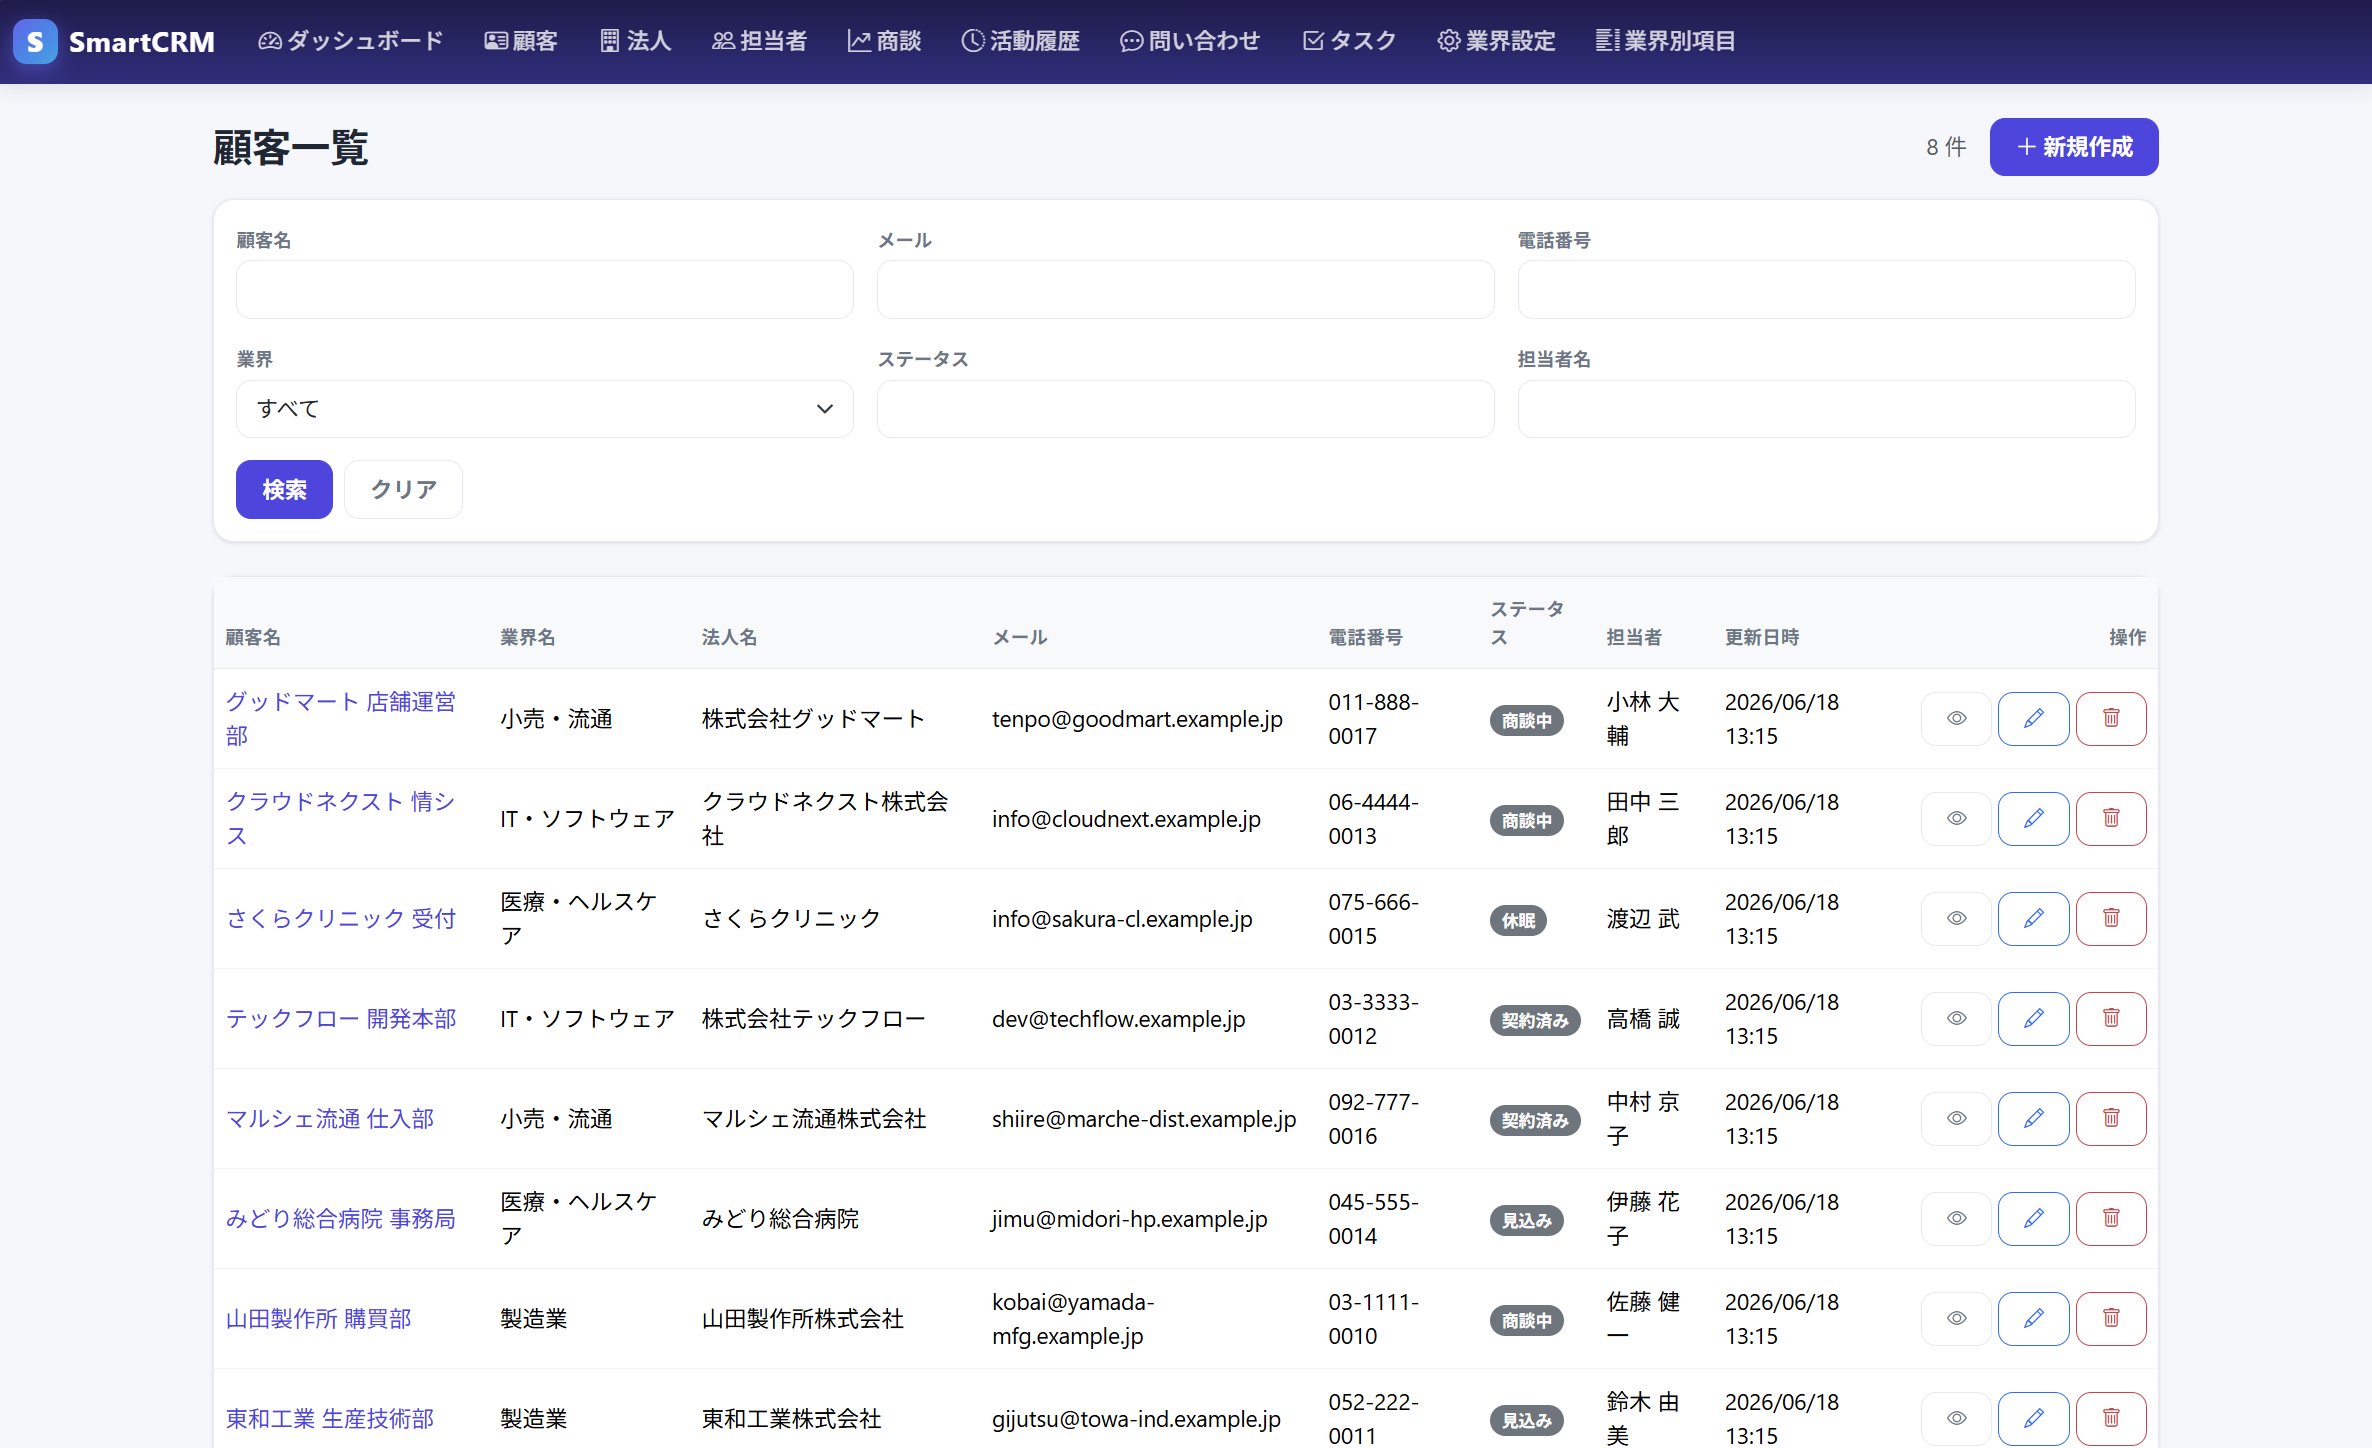Delete みどり総合病院 事務局 with trash icon
2372x1448 pixels.
click(x=2111, y=1219)
